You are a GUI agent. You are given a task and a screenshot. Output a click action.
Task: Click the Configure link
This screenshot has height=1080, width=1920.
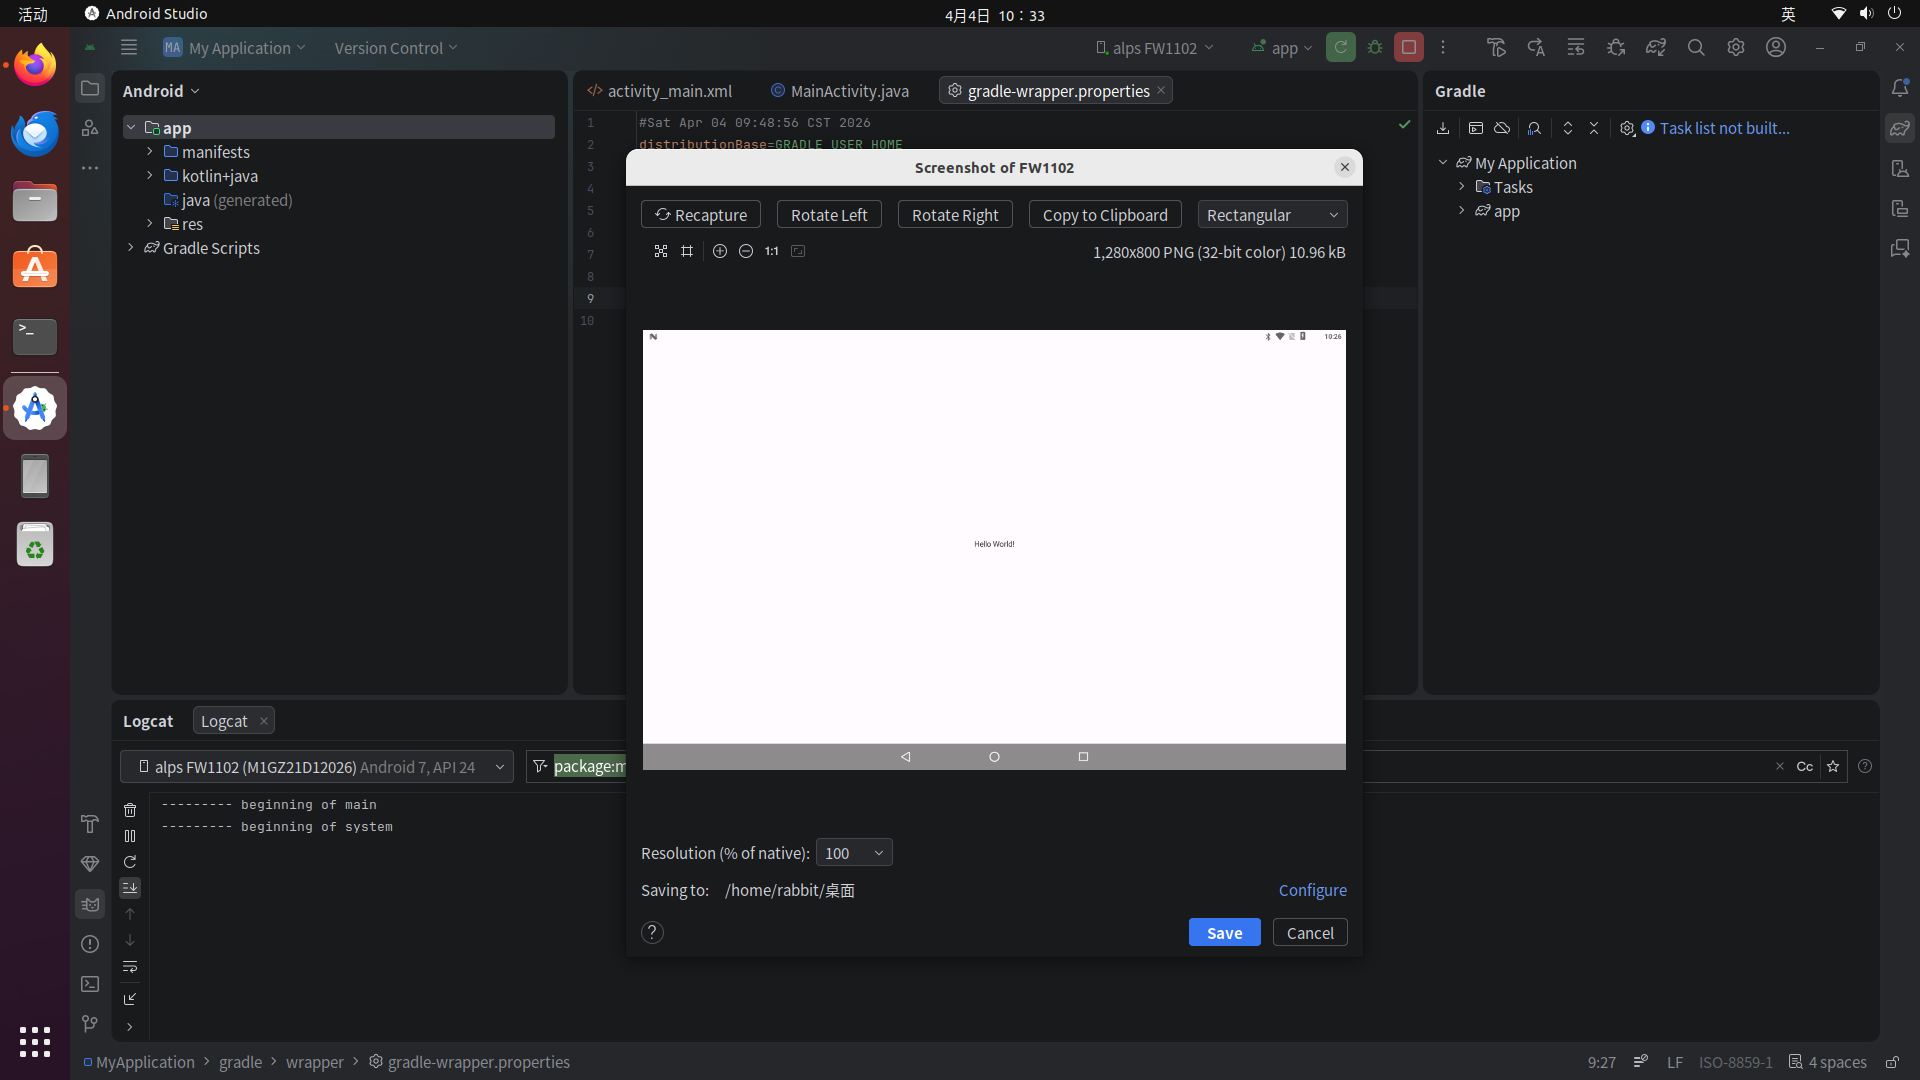[1312, 890]
